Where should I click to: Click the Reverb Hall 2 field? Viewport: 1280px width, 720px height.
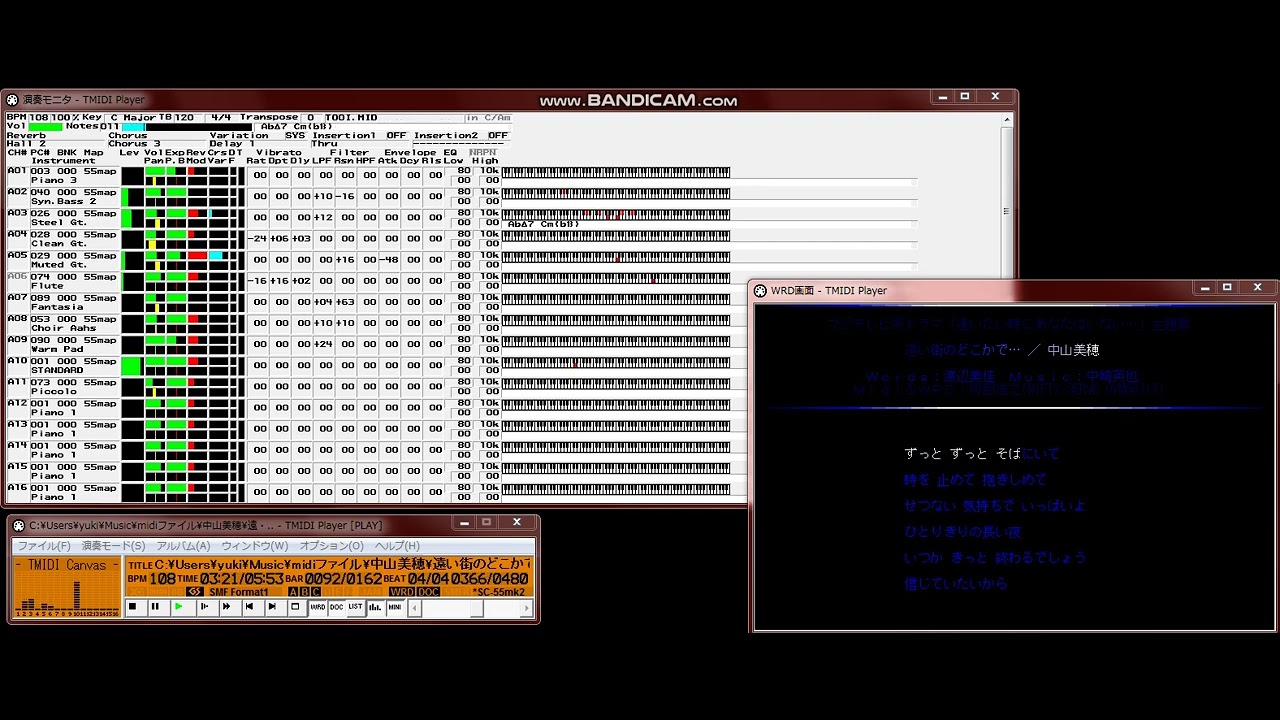coord(27,144)
